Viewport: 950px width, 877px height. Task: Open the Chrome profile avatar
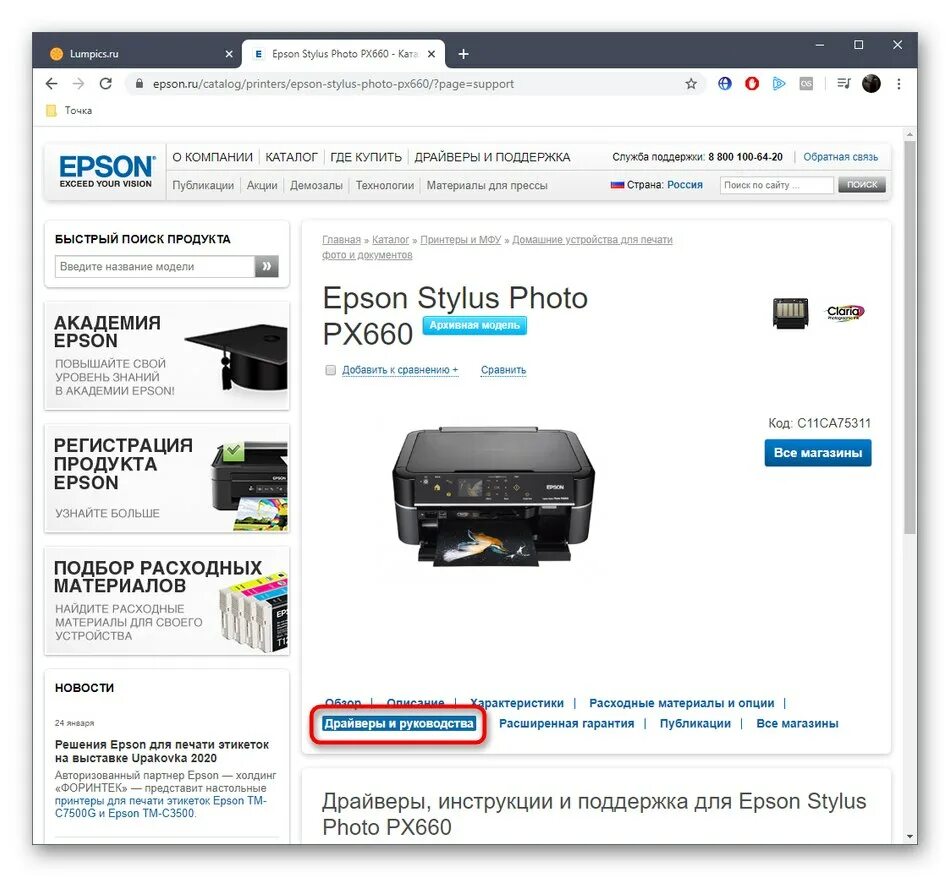point(871,84)
